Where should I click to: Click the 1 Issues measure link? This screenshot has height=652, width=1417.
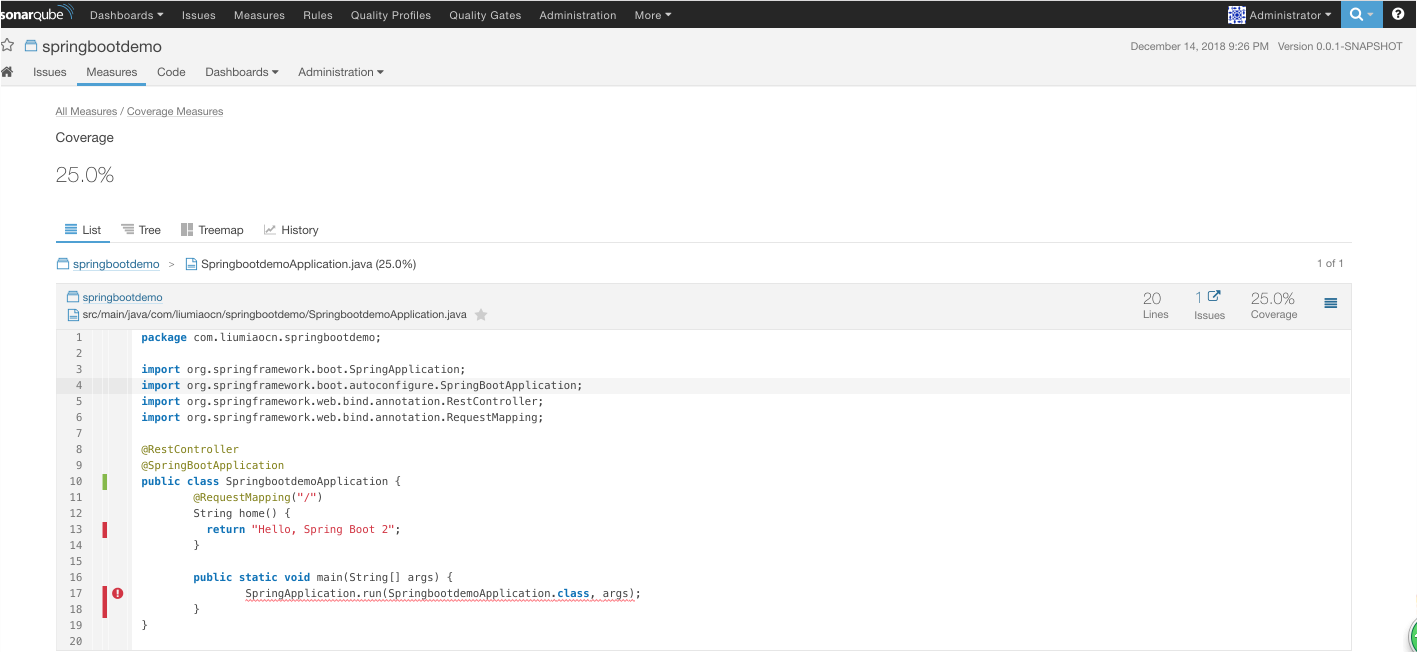pyautogui.click(x=1209, y=305)
